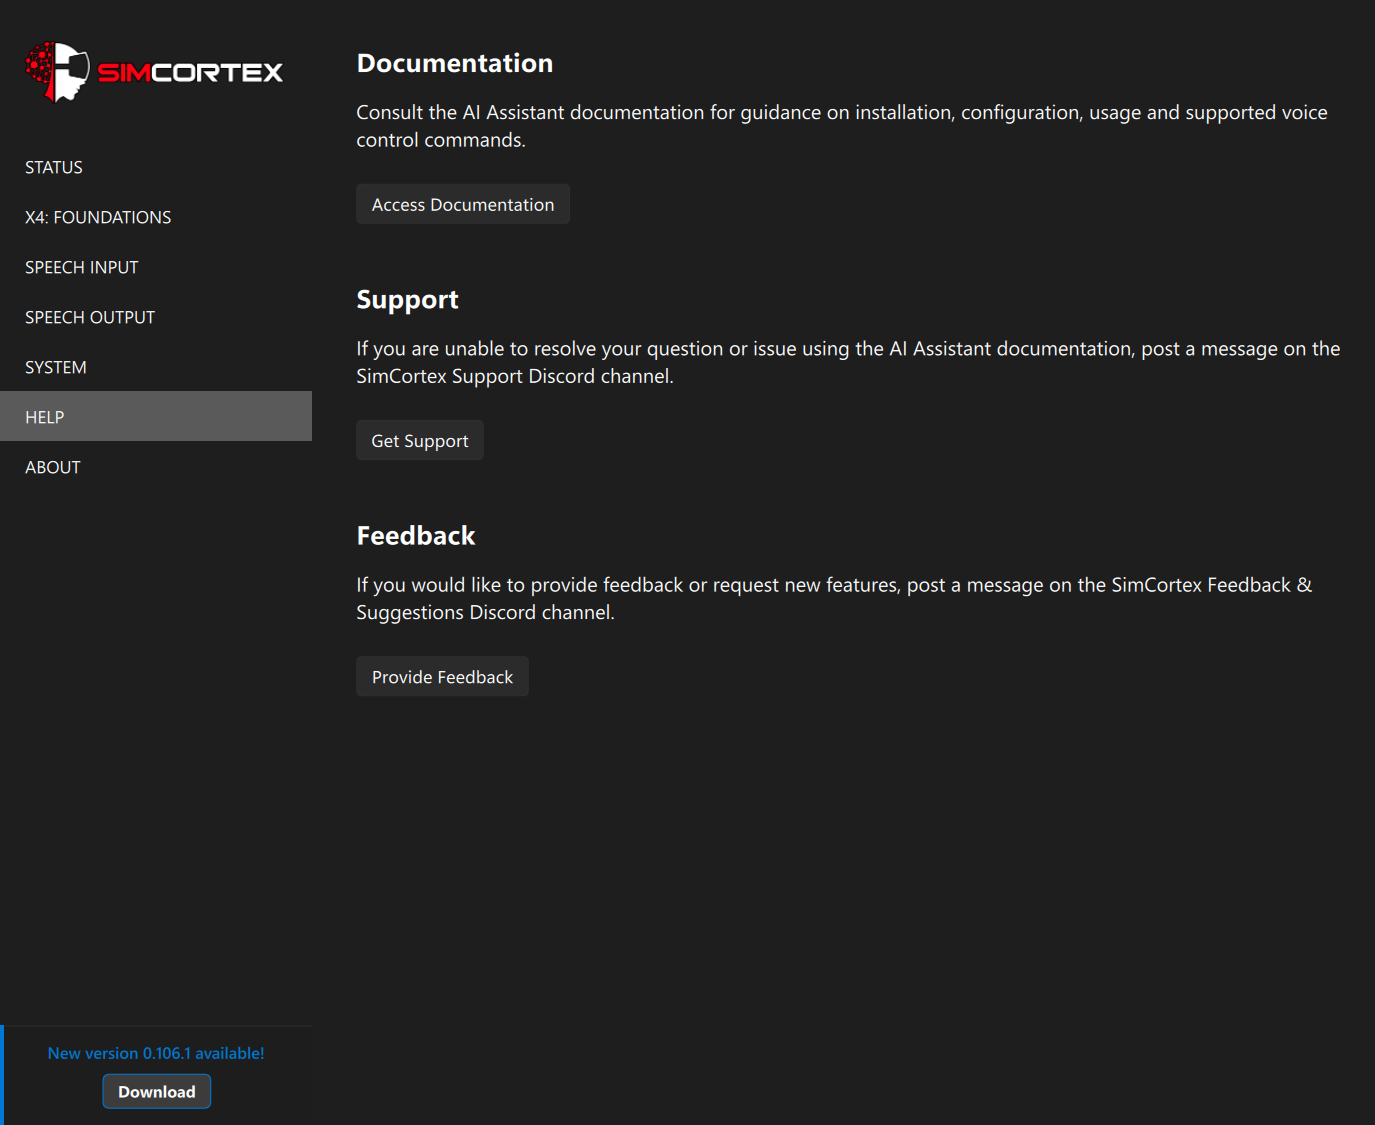Click the 'If you would like to provide feedback' paragraph
The image size is (1375, 1125).
834,598
